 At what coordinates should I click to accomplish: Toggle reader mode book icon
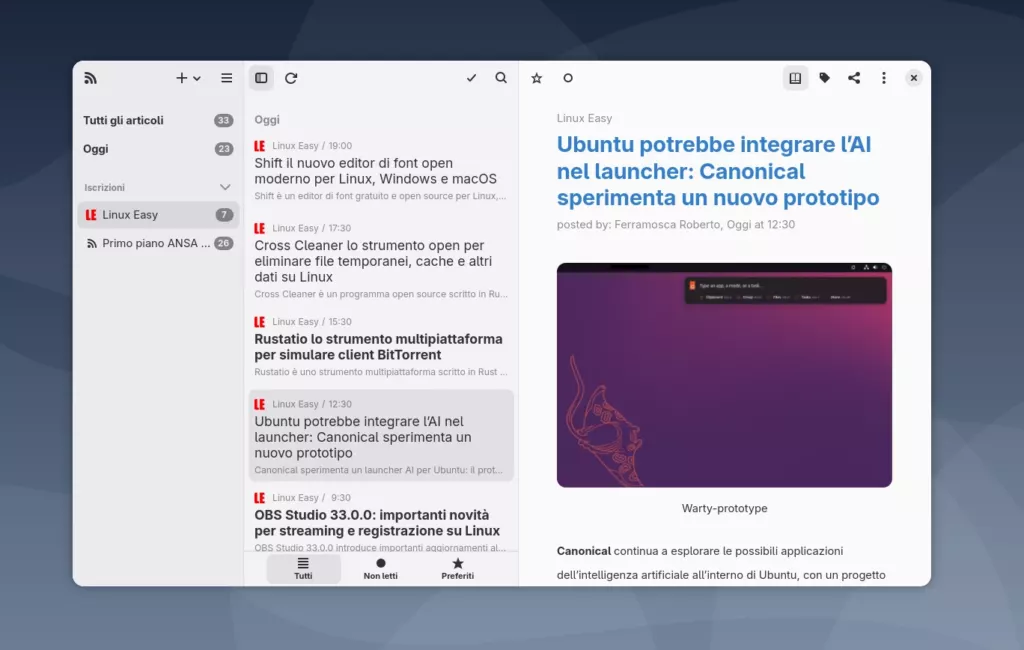click(795, 78)
